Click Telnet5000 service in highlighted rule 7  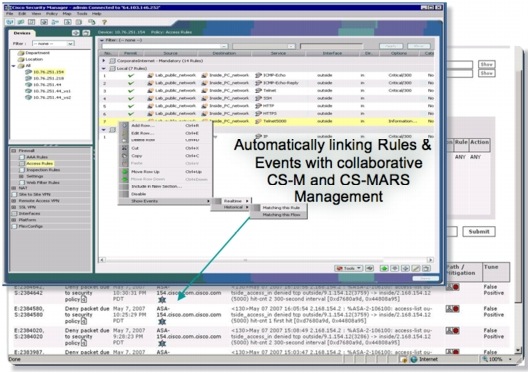[x=275, y=121]
